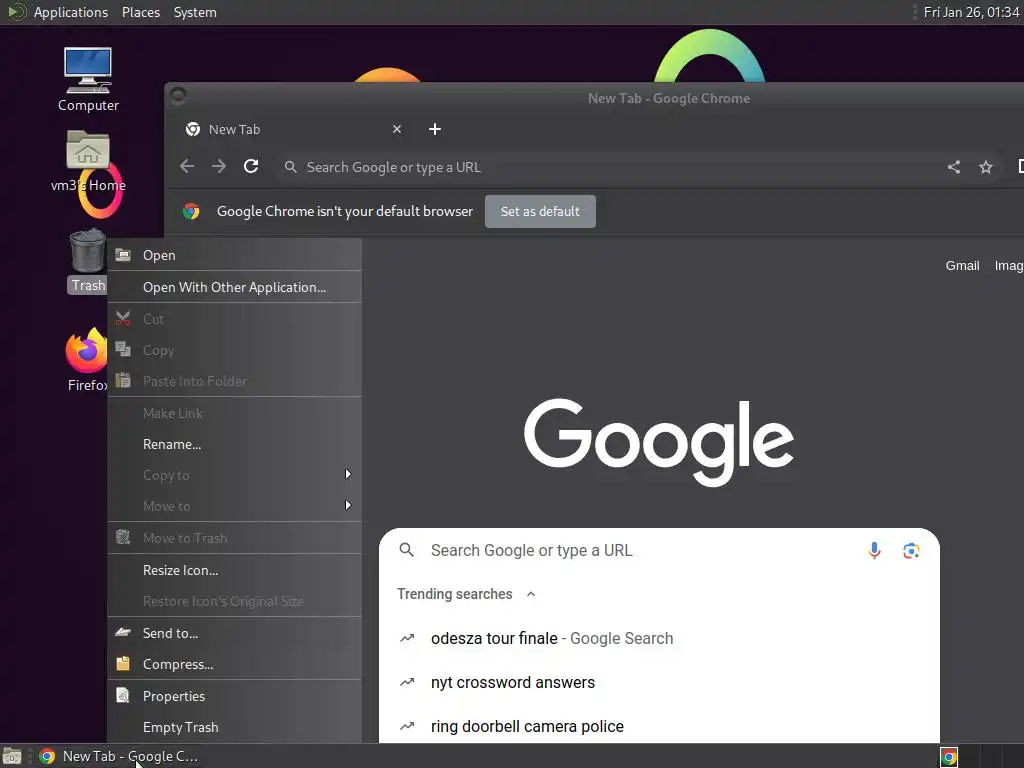The height and width of the screenshot is (768, 1024).
Task: Go back with Chrome's back arrow
Action: (187, 167)
